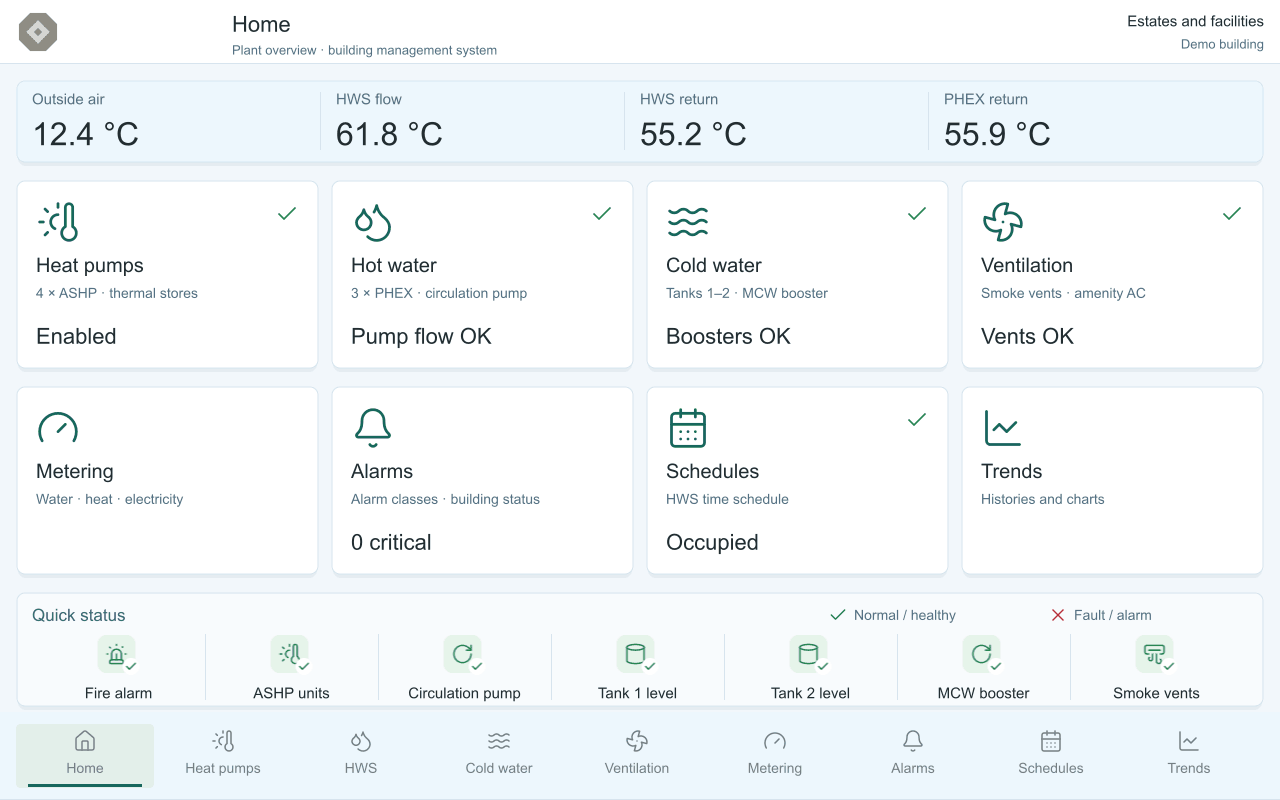Click the HWS return 55.2 °C reading

(x=693, y=134)
